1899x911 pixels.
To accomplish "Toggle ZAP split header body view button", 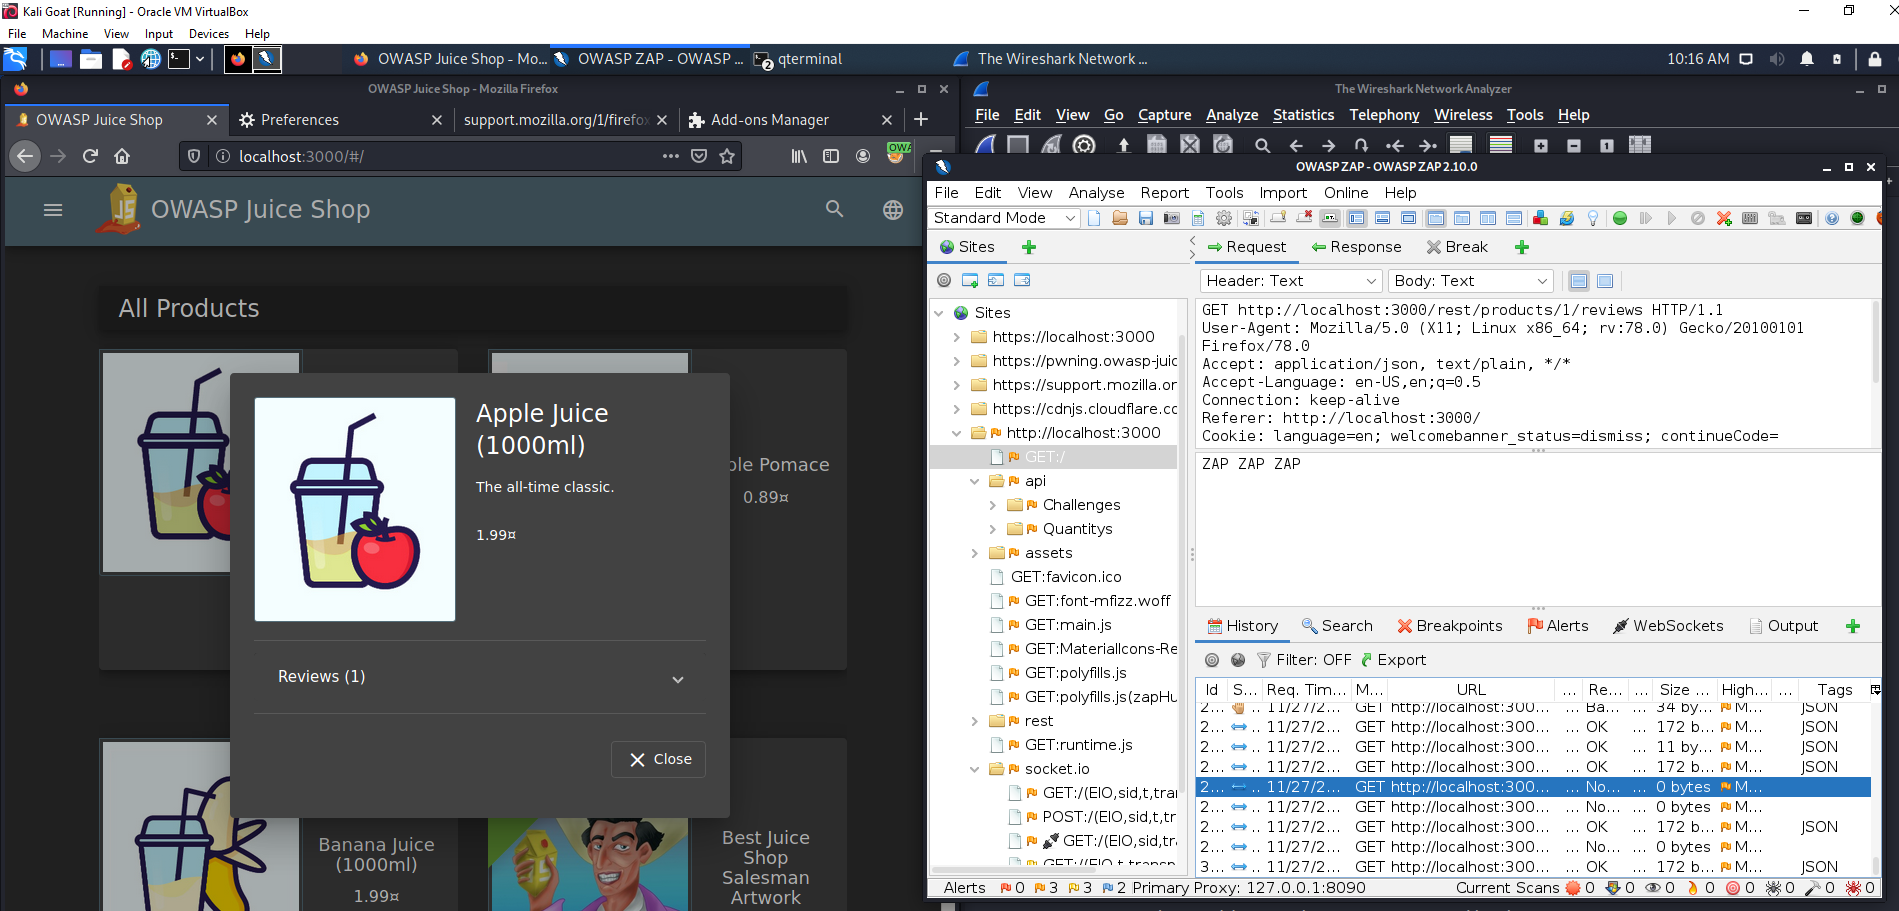I will pos(1579,281).
